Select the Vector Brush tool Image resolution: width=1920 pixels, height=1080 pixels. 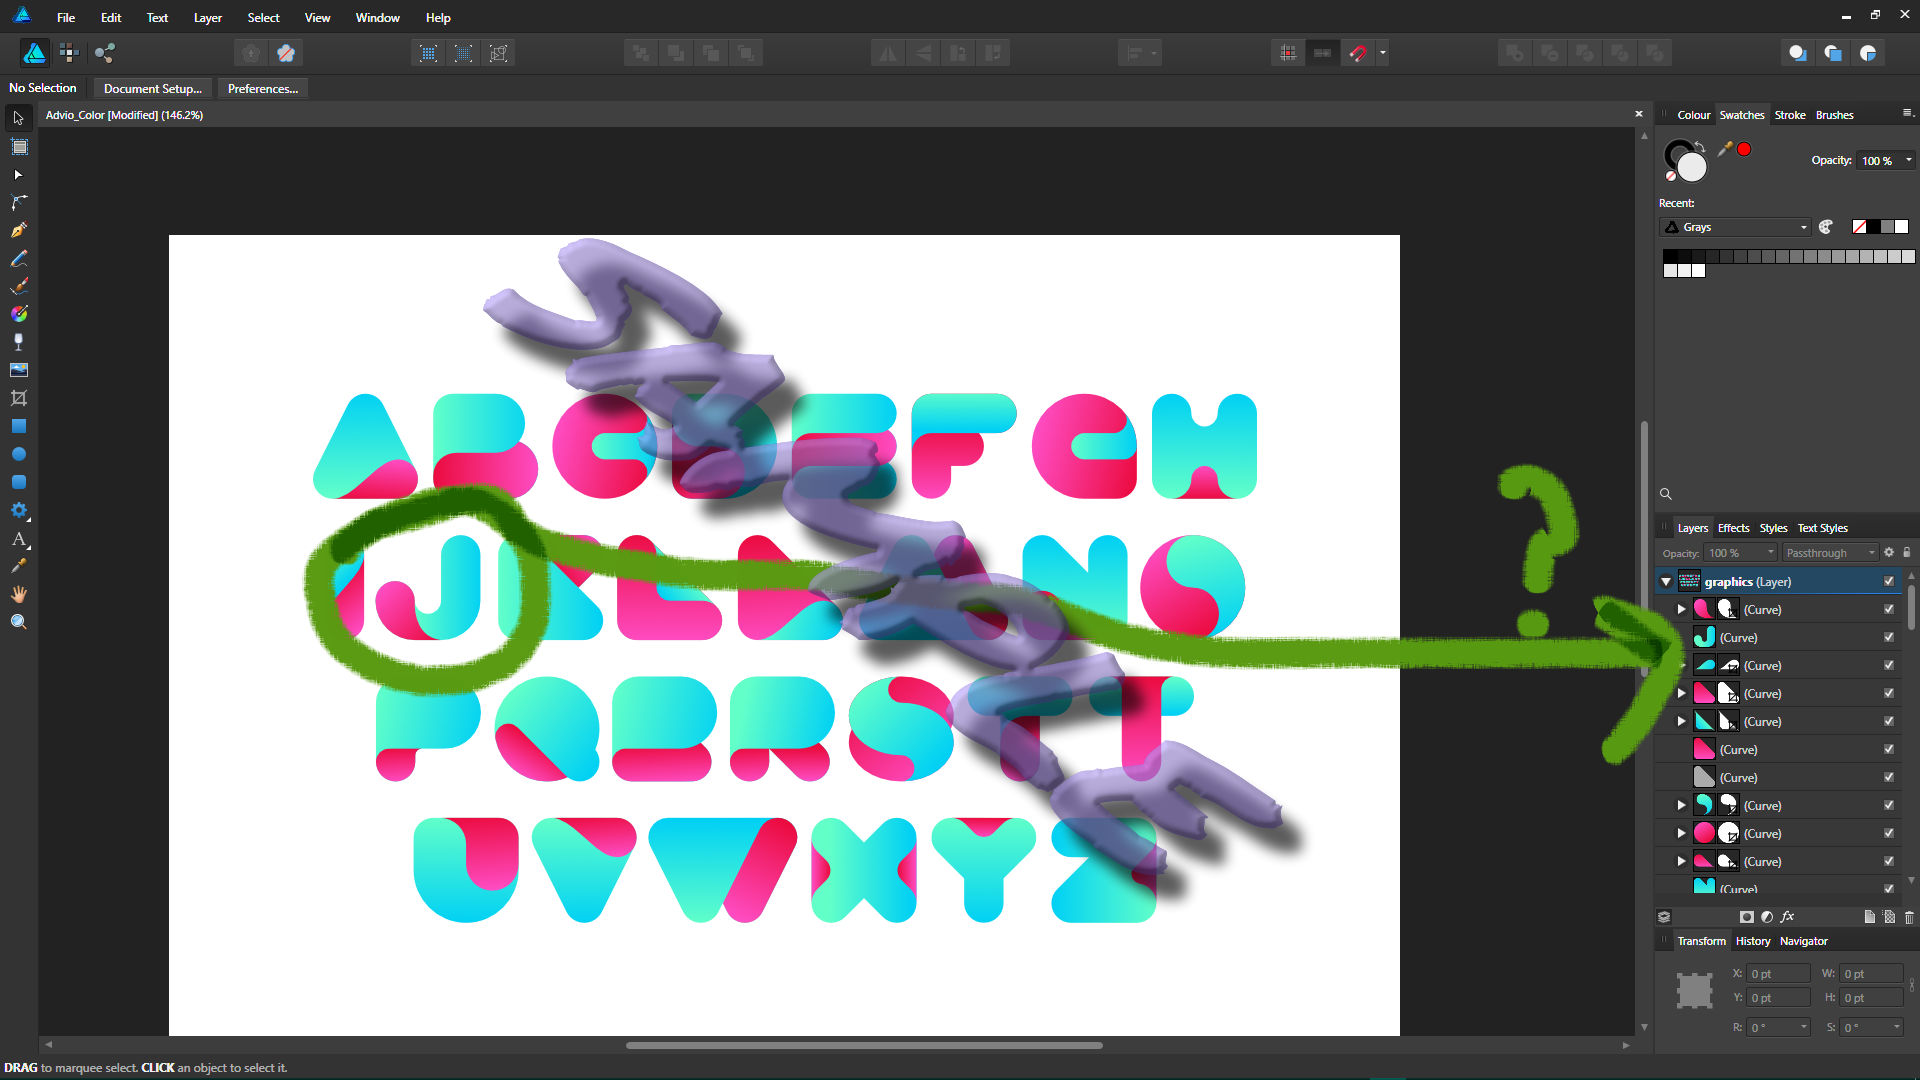point(18,286)
